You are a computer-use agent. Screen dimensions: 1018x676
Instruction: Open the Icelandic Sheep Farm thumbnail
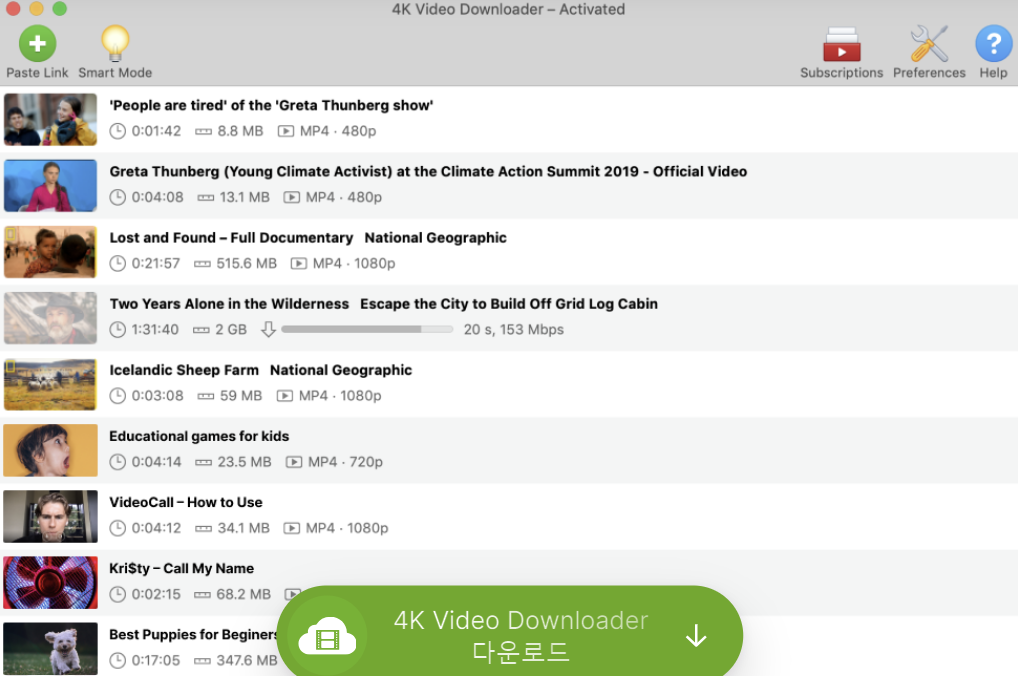click(x=50, y=384)
